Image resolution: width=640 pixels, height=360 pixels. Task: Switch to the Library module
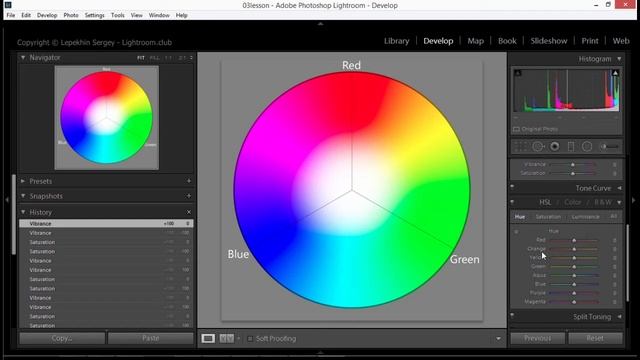pos(397,41)
